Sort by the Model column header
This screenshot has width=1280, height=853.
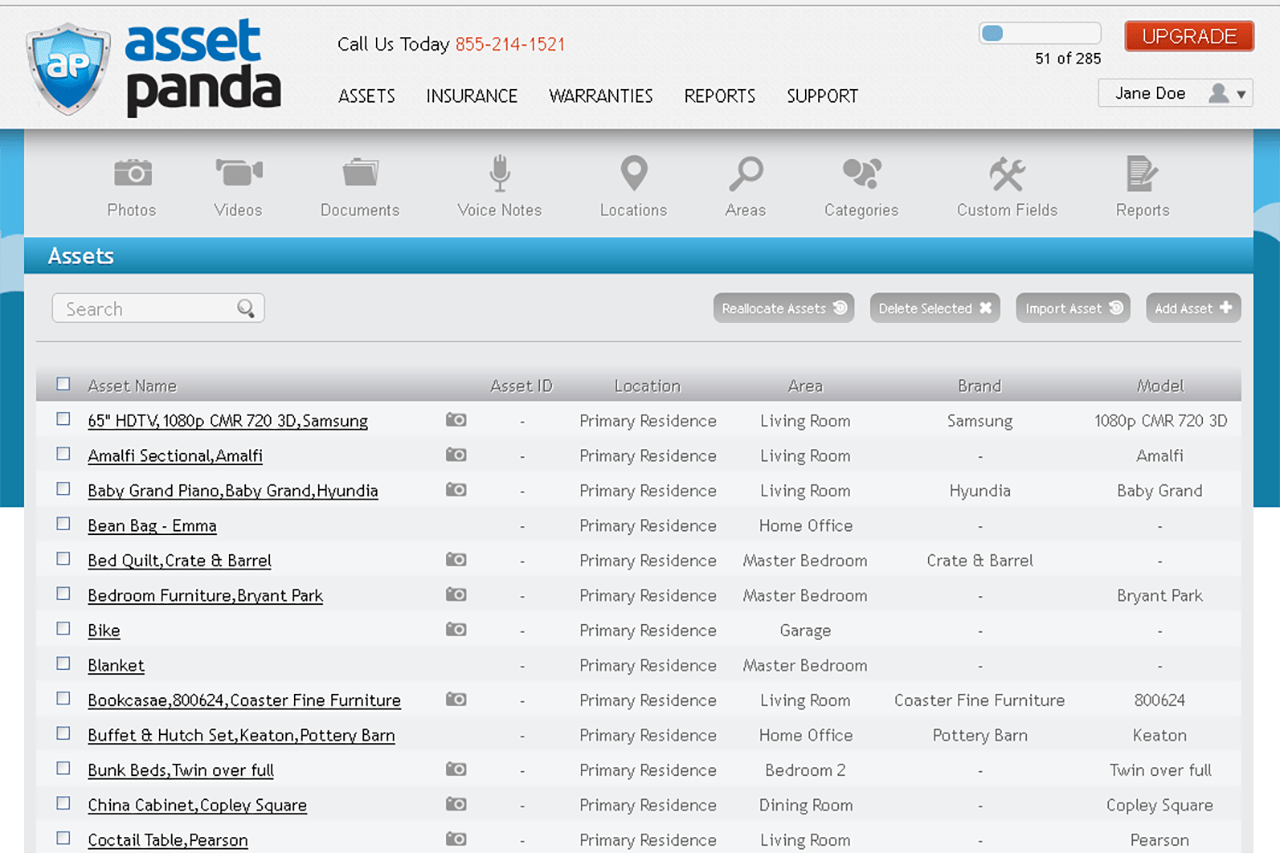1160,386
